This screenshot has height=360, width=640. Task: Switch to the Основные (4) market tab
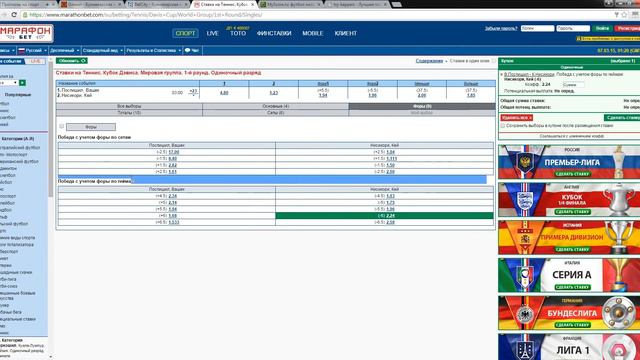click(276, 106)
